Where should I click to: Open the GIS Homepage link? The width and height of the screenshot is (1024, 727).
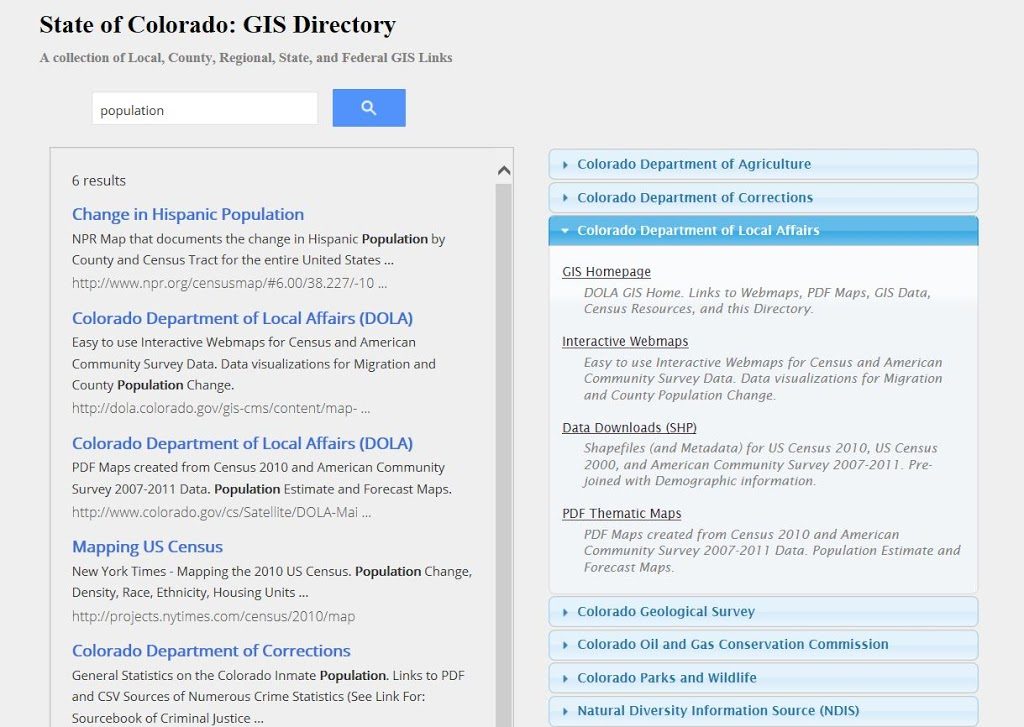606,272
